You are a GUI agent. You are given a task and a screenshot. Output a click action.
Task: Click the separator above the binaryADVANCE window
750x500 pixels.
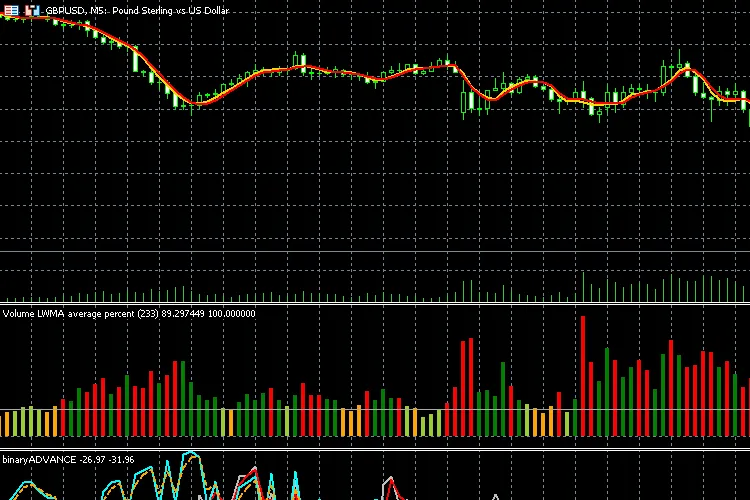click(375, 450)
